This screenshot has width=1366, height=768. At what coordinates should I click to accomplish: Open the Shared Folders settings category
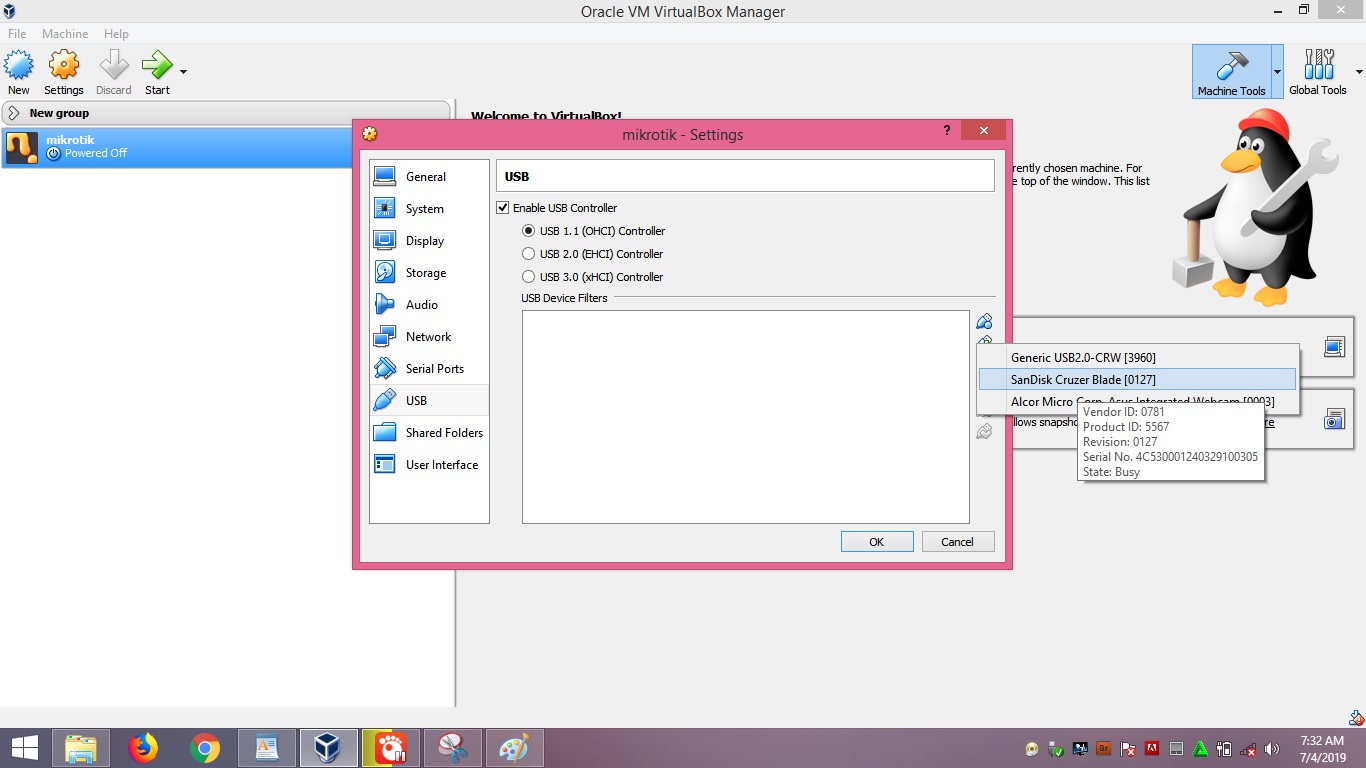[x=429, y=433]
